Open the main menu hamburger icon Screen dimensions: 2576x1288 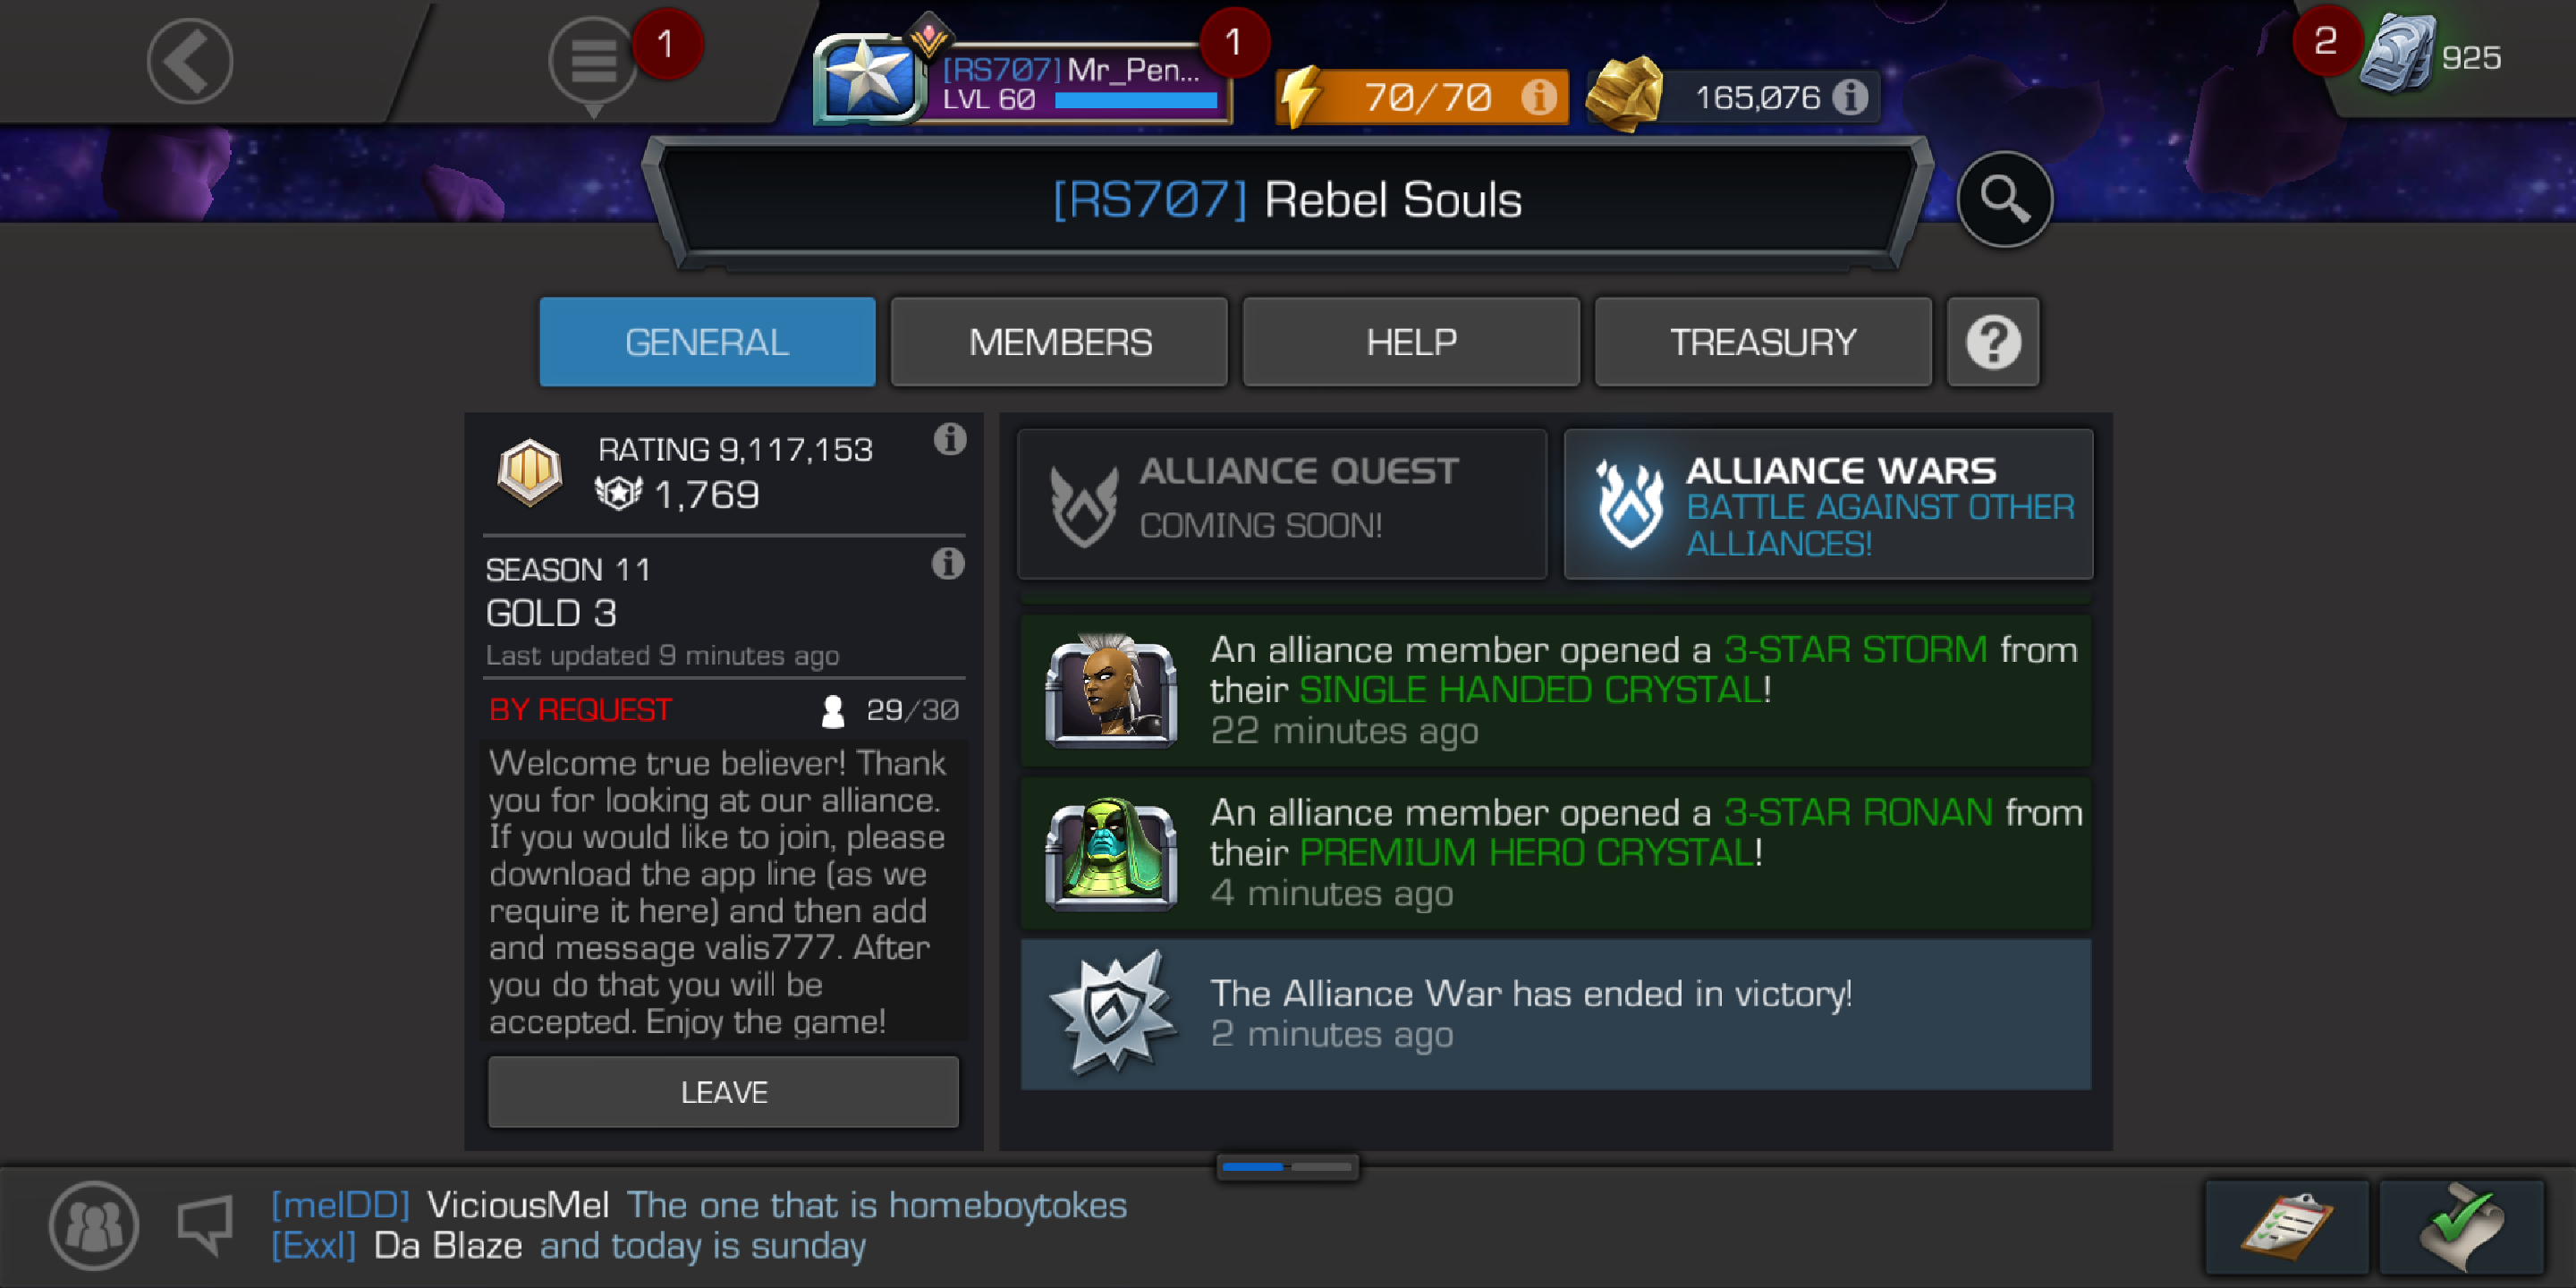[593, 62]
